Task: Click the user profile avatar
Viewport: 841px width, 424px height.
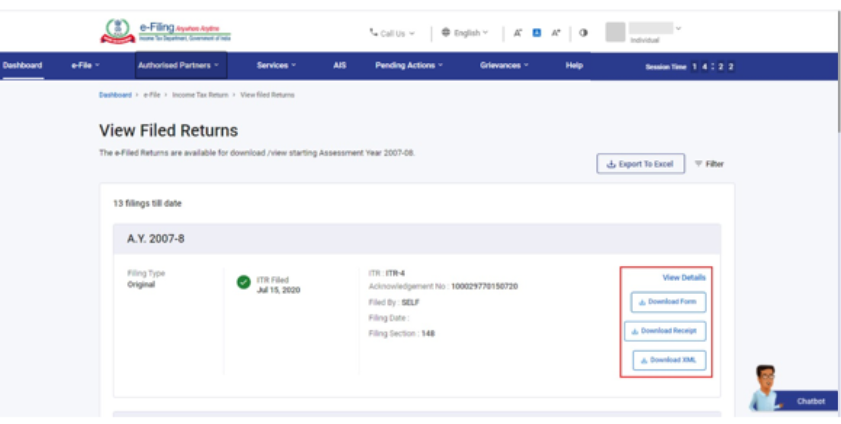Action: 615,32
